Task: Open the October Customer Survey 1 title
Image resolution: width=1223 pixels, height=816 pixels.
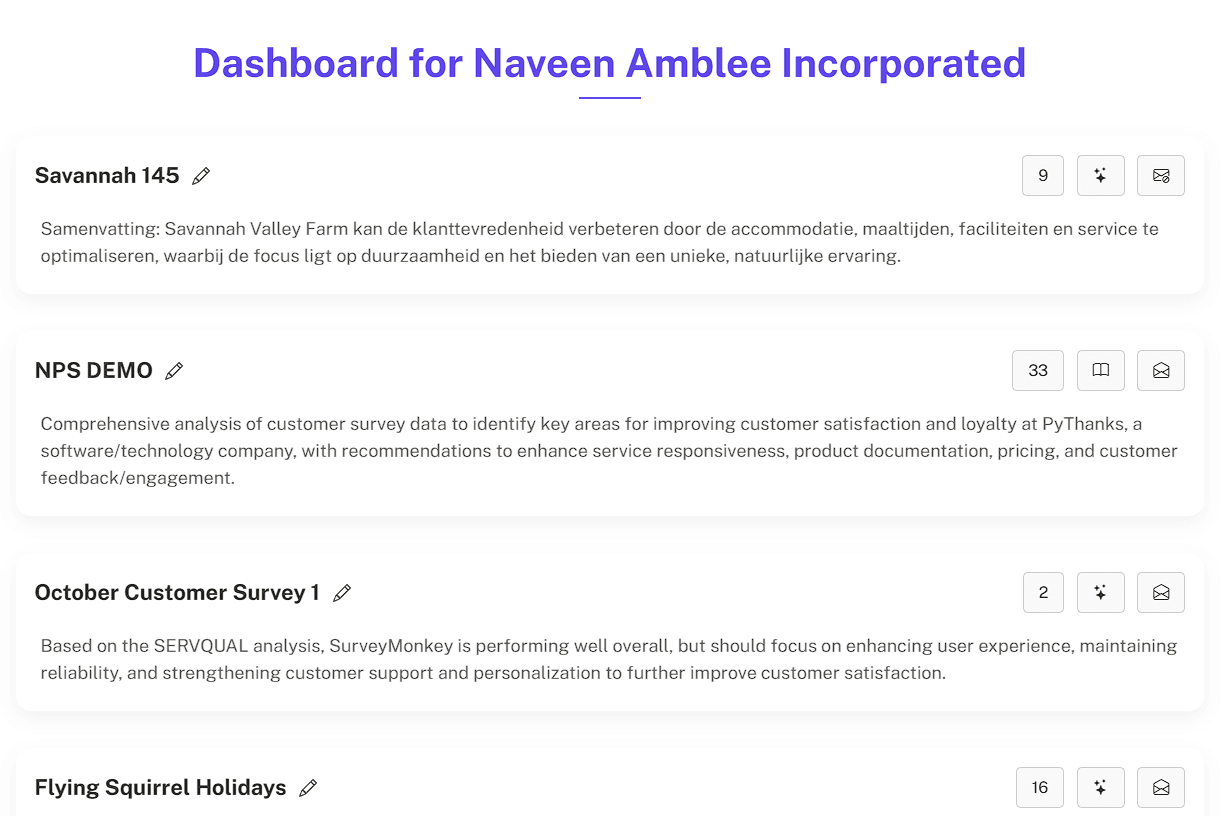Action: 177,593
